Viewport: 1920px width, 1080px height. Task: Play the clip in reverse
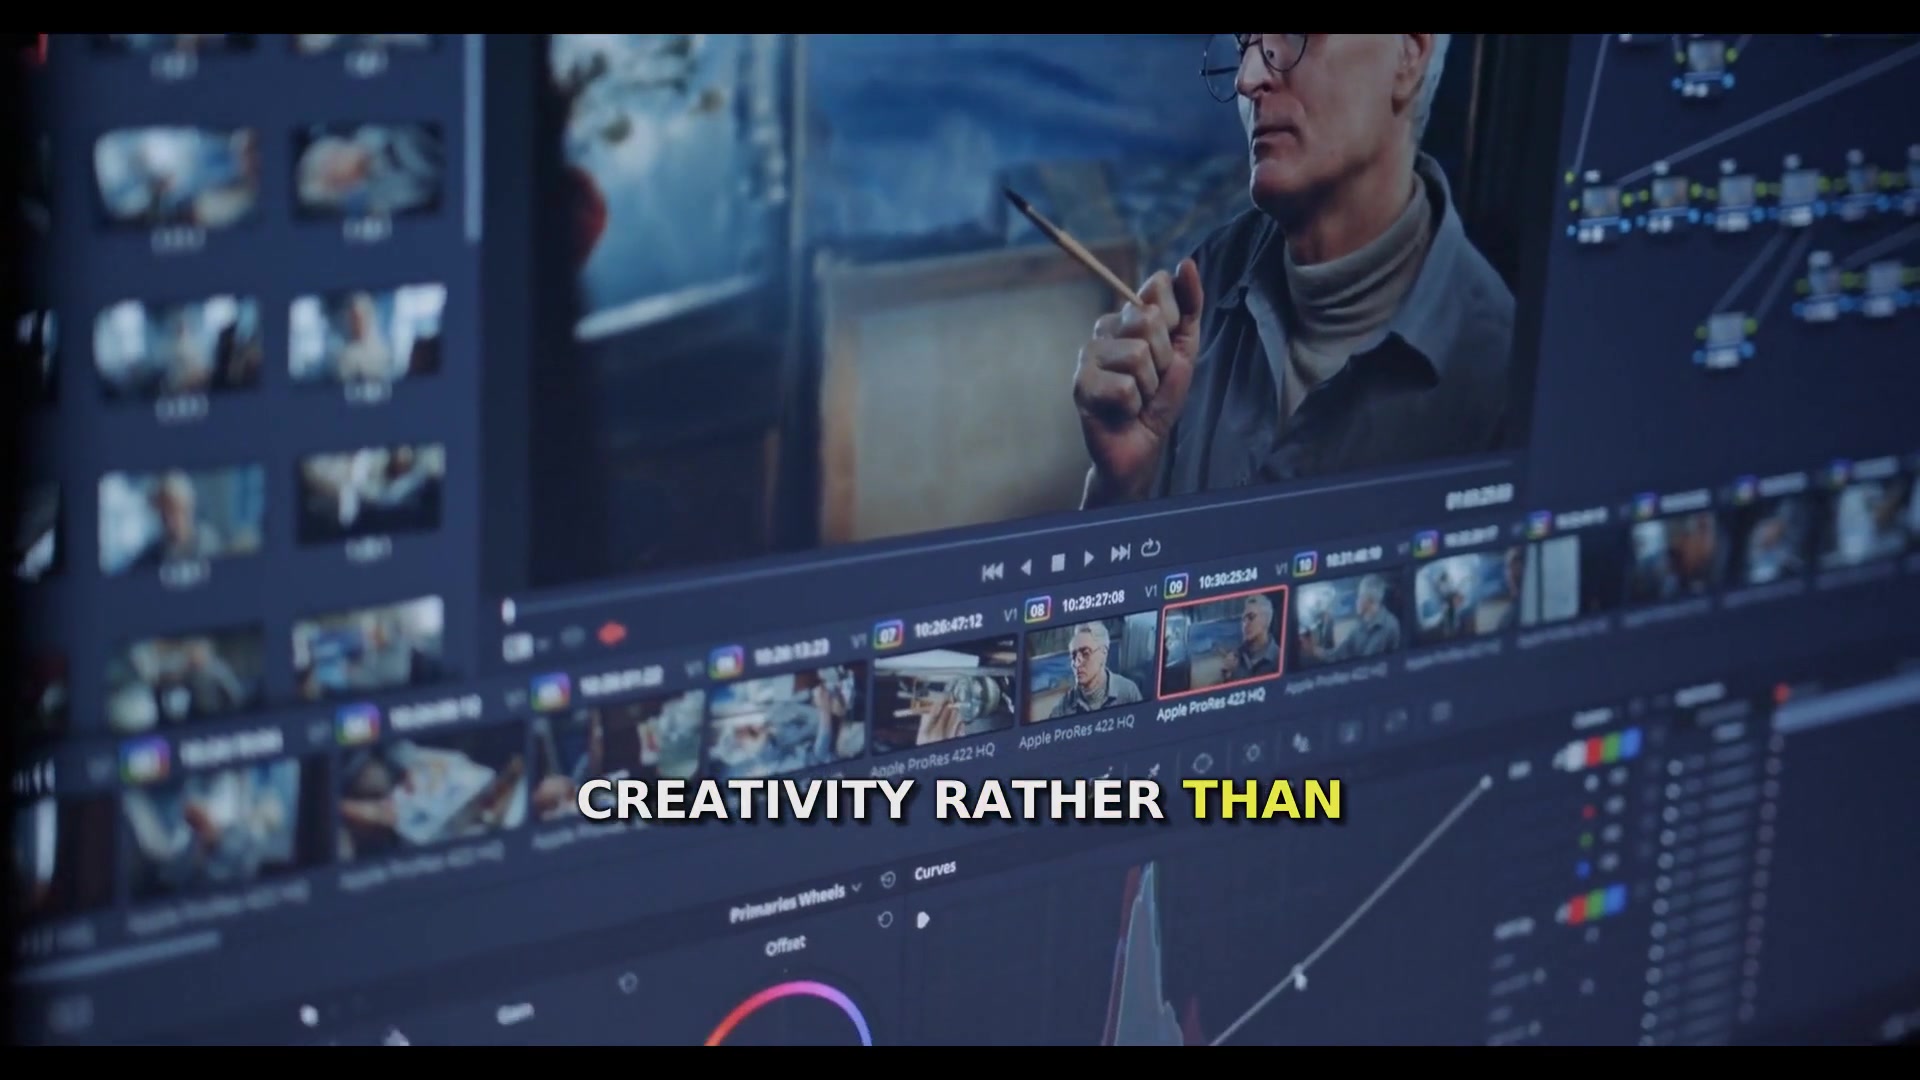(x=1026, y=567)
